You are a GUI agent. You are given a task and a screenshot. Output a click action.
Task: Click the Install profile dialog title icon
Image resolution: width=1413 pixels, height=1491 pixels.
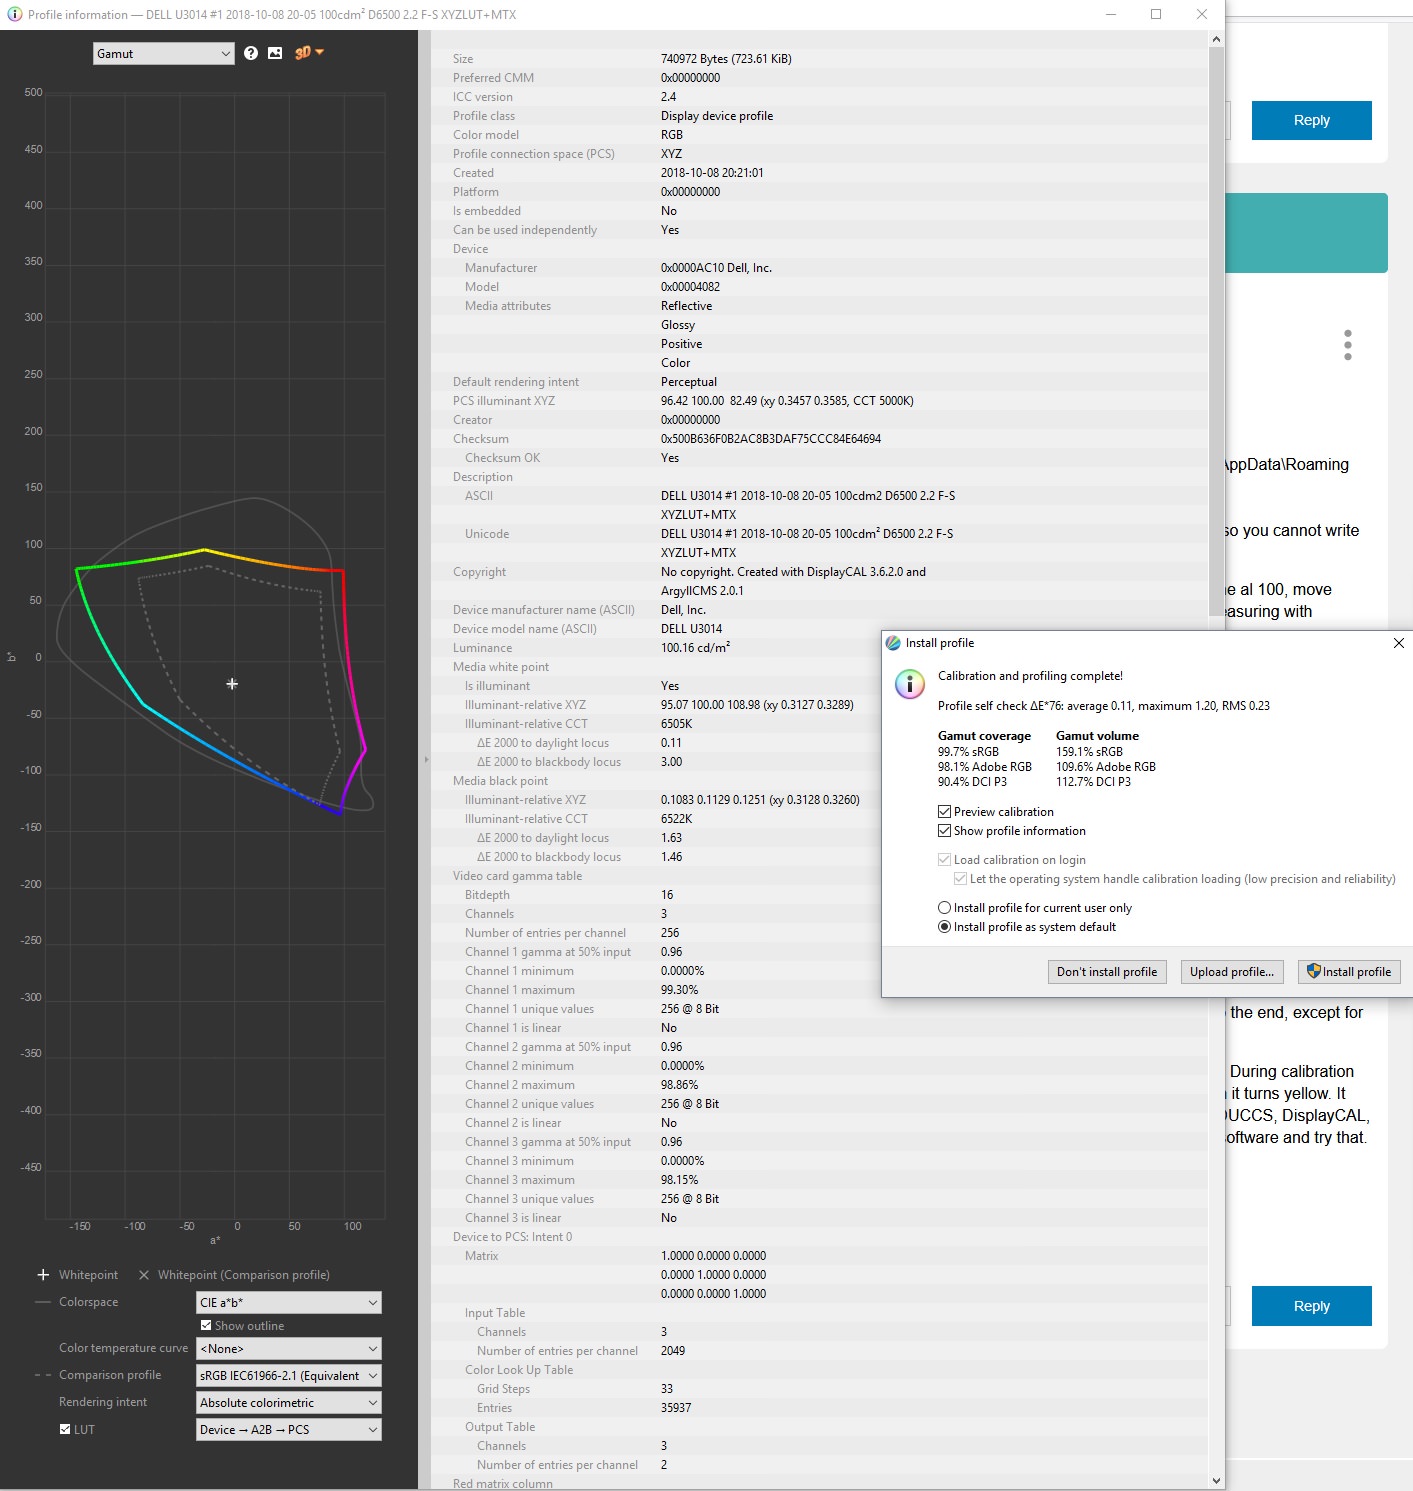click(894, 643)
